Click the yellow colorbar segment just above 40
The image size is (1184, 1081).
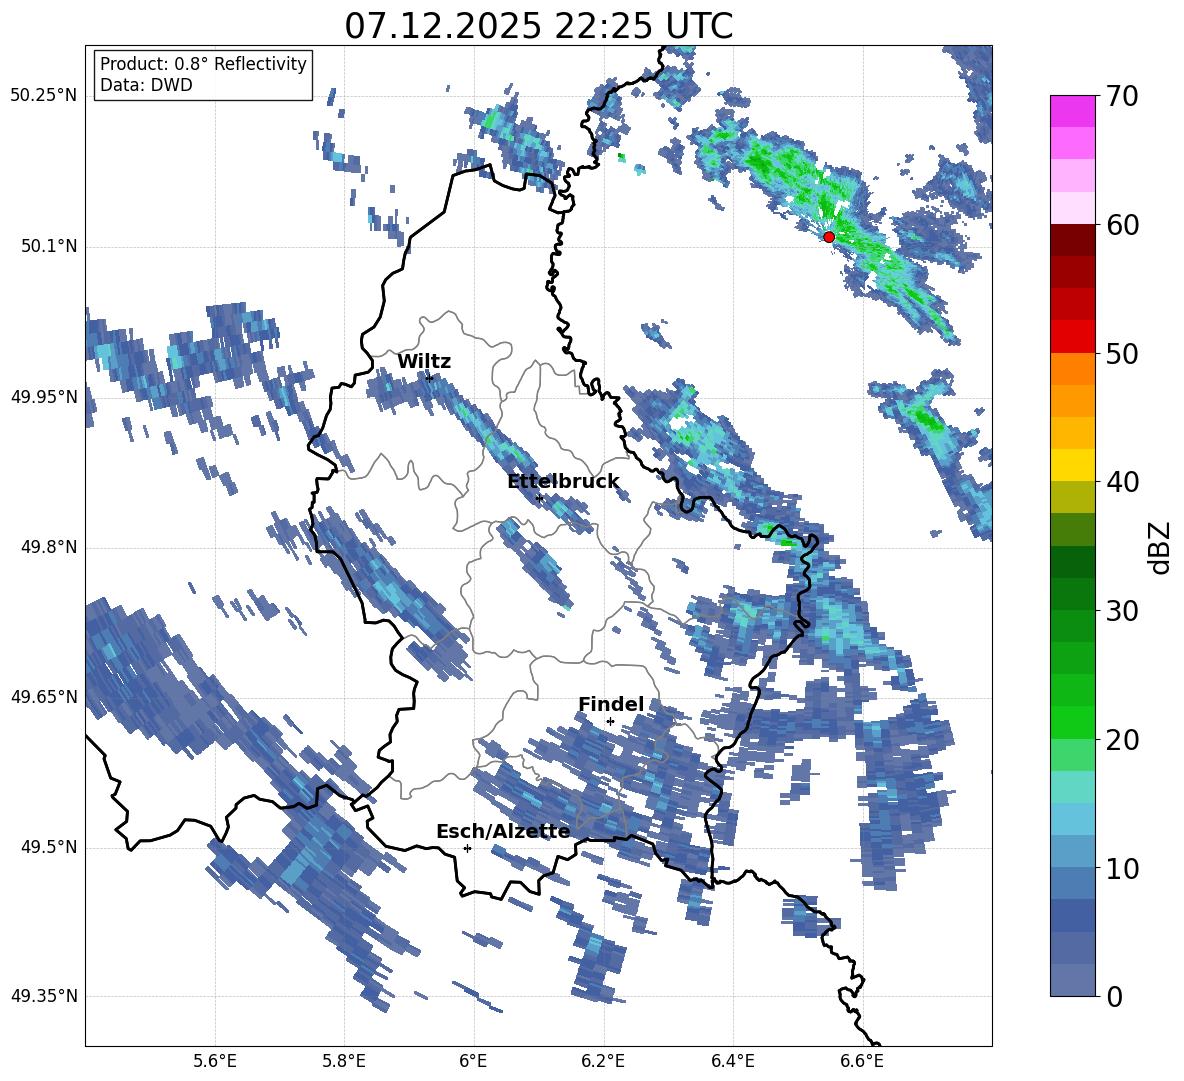click(x=1072, y=465)
